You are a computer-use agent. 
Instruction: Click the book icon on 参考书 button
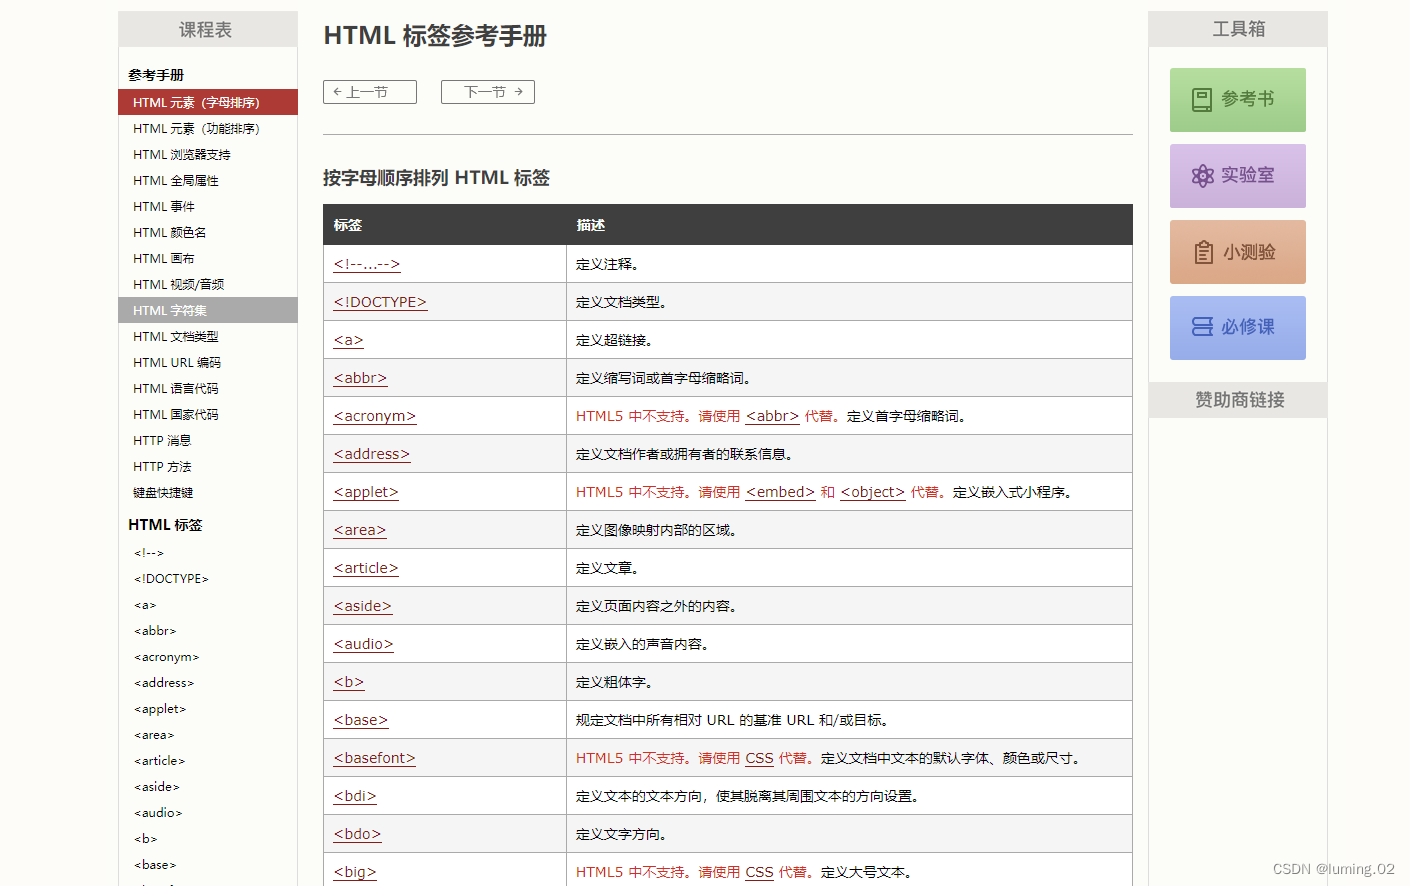click(x=1202, y=100)
